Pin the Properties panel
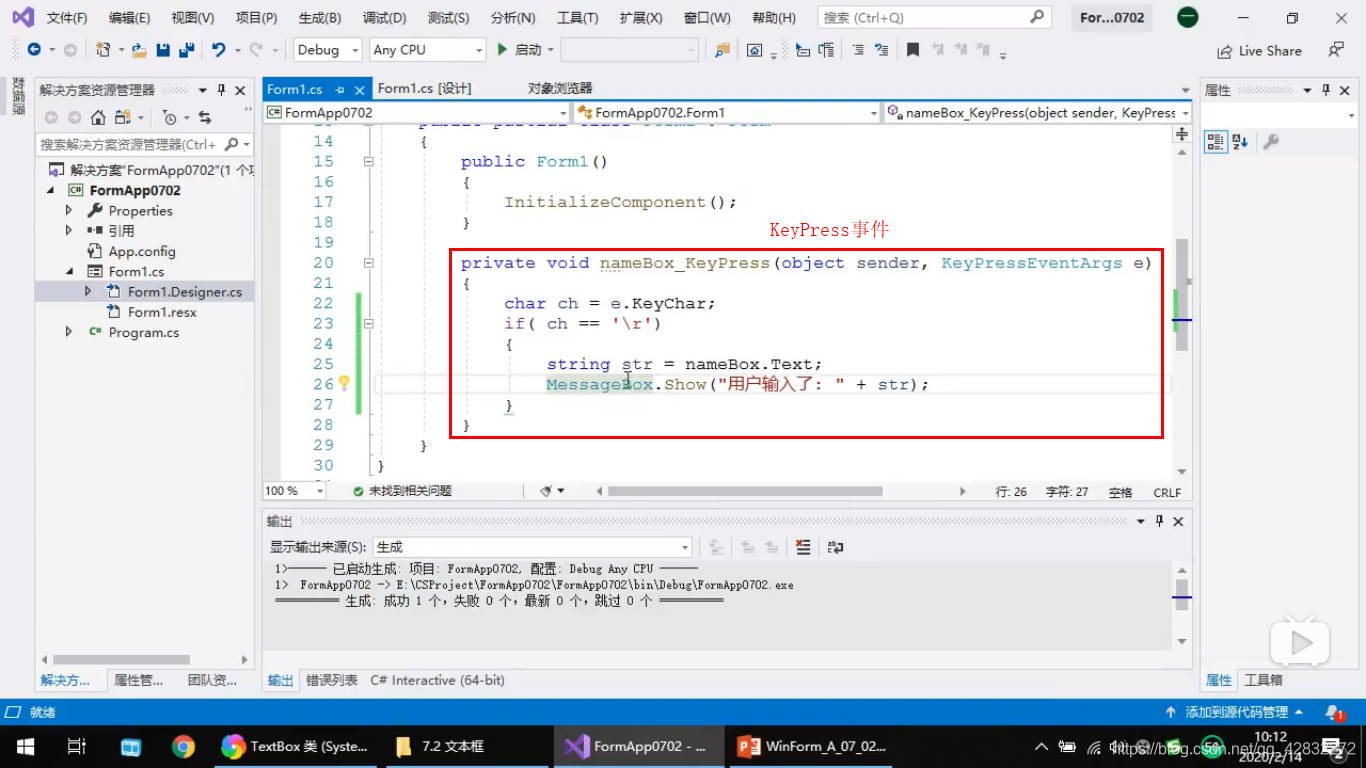The image size is (1366, 768). pyautogui.click(x=1327, y=90)
